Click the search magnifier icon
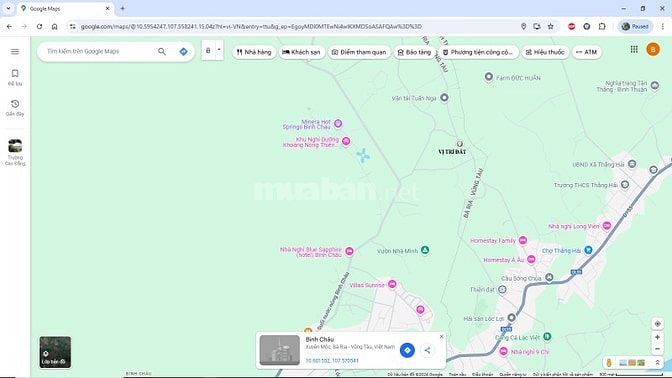672x378 pixels. click(162, 51)
